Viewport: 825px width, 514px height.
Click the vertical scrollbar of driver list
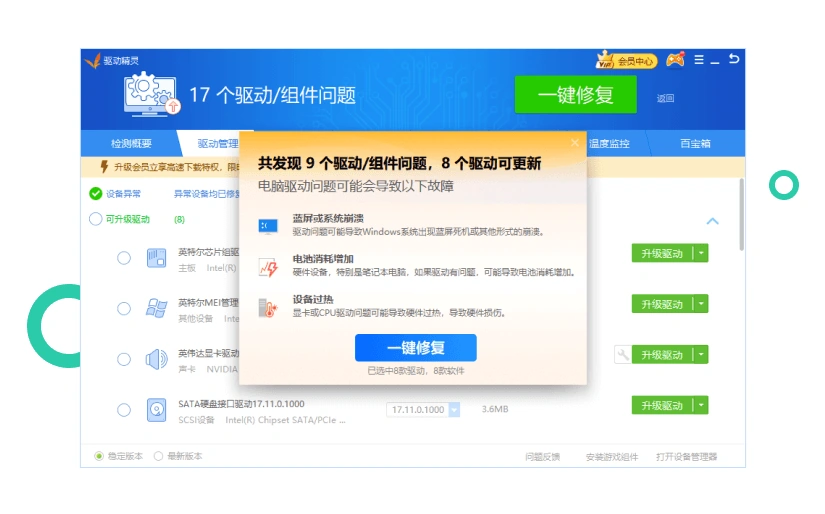[741, 215]
